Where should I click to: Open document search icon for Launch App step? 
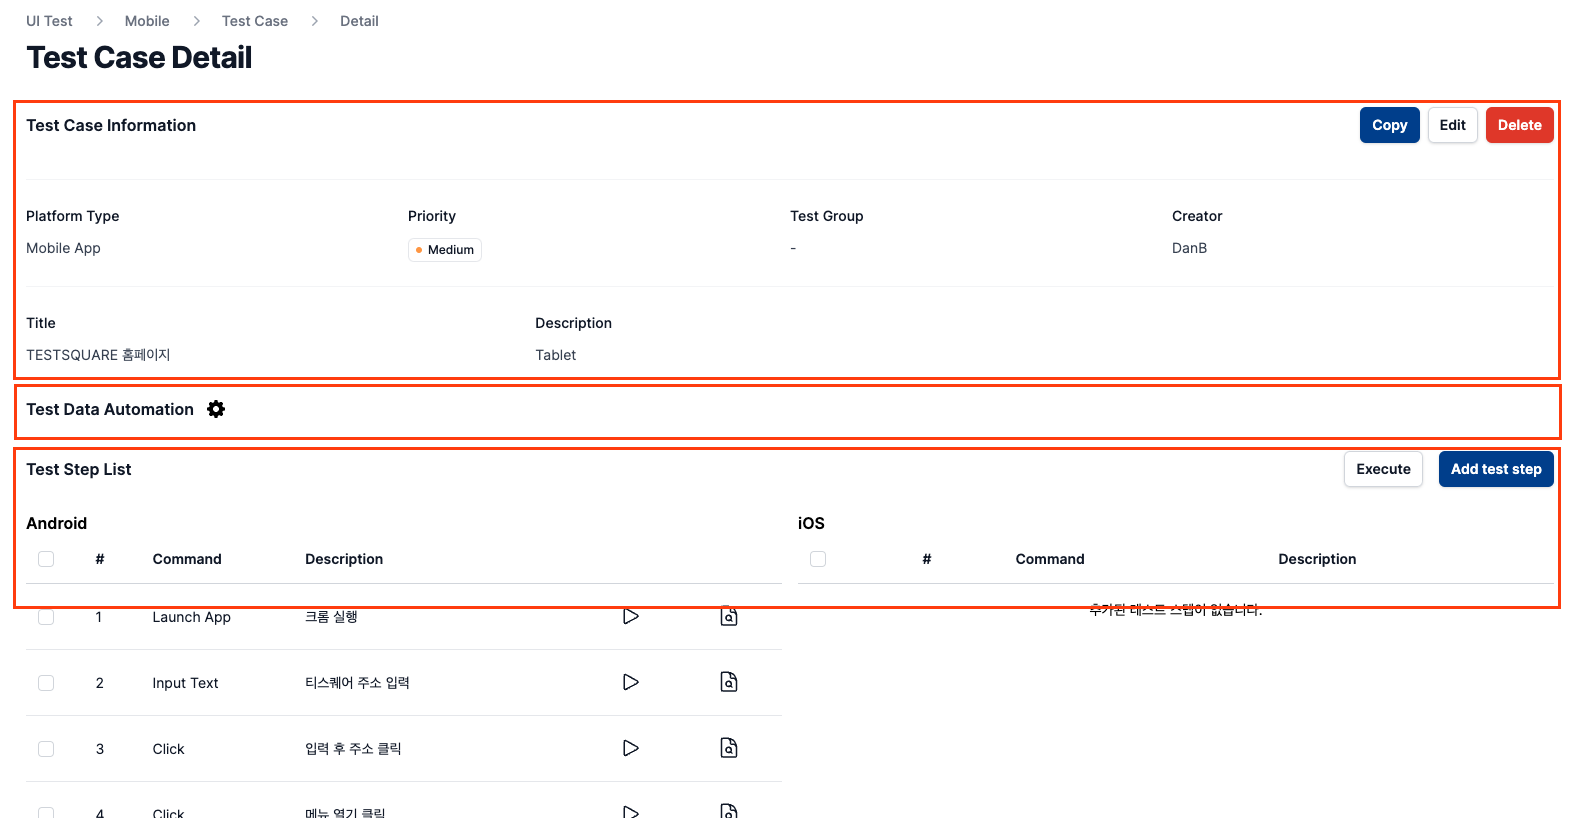pos(729,616)
